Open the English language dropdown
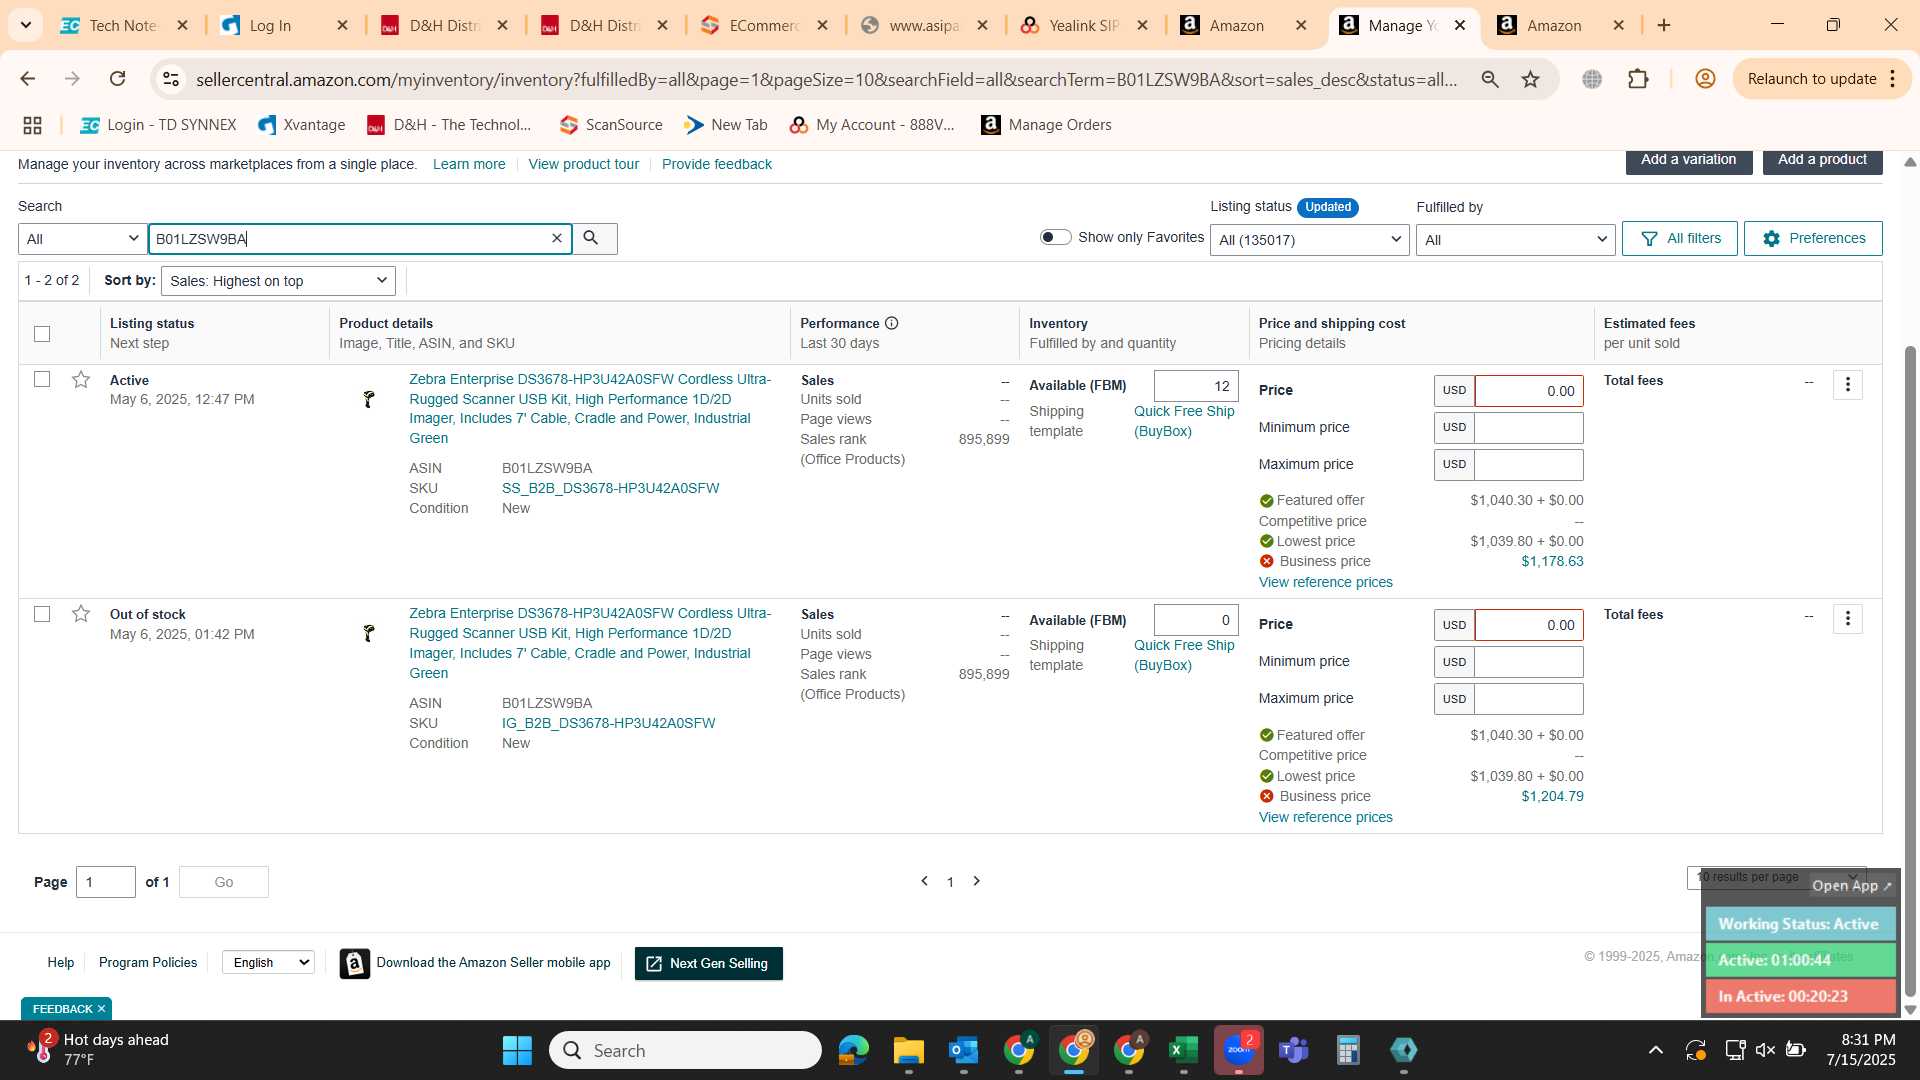This screenshot has width=1920, height=1080. coord(268,962)
